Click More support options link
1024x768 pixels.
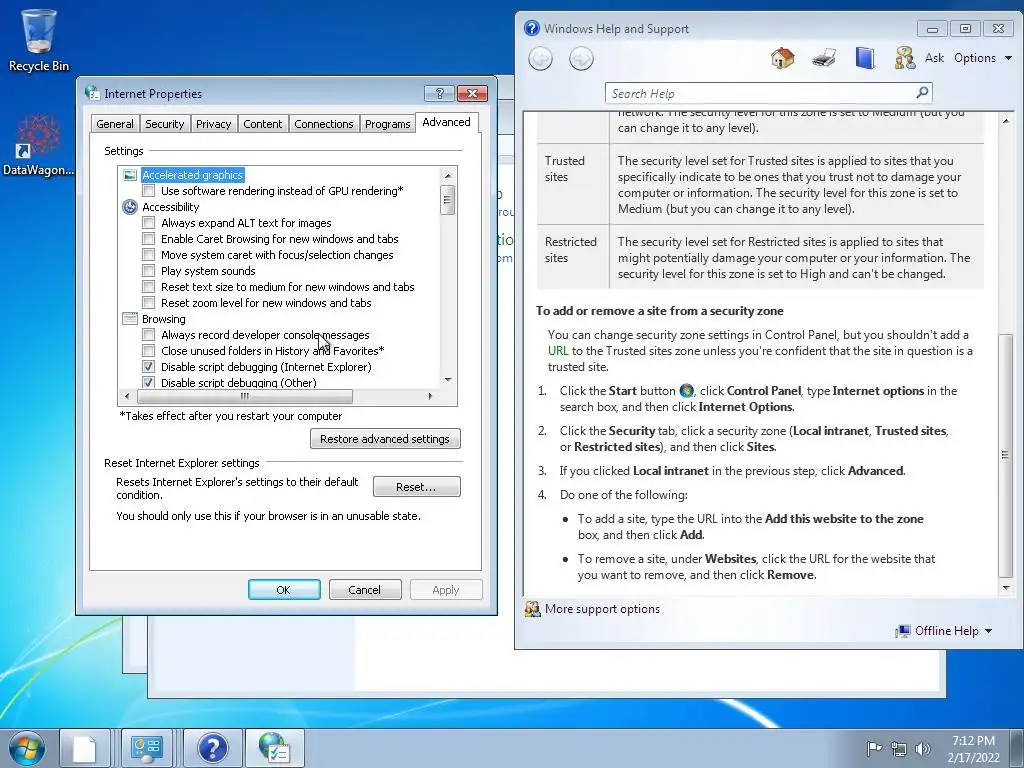[602, 609]
